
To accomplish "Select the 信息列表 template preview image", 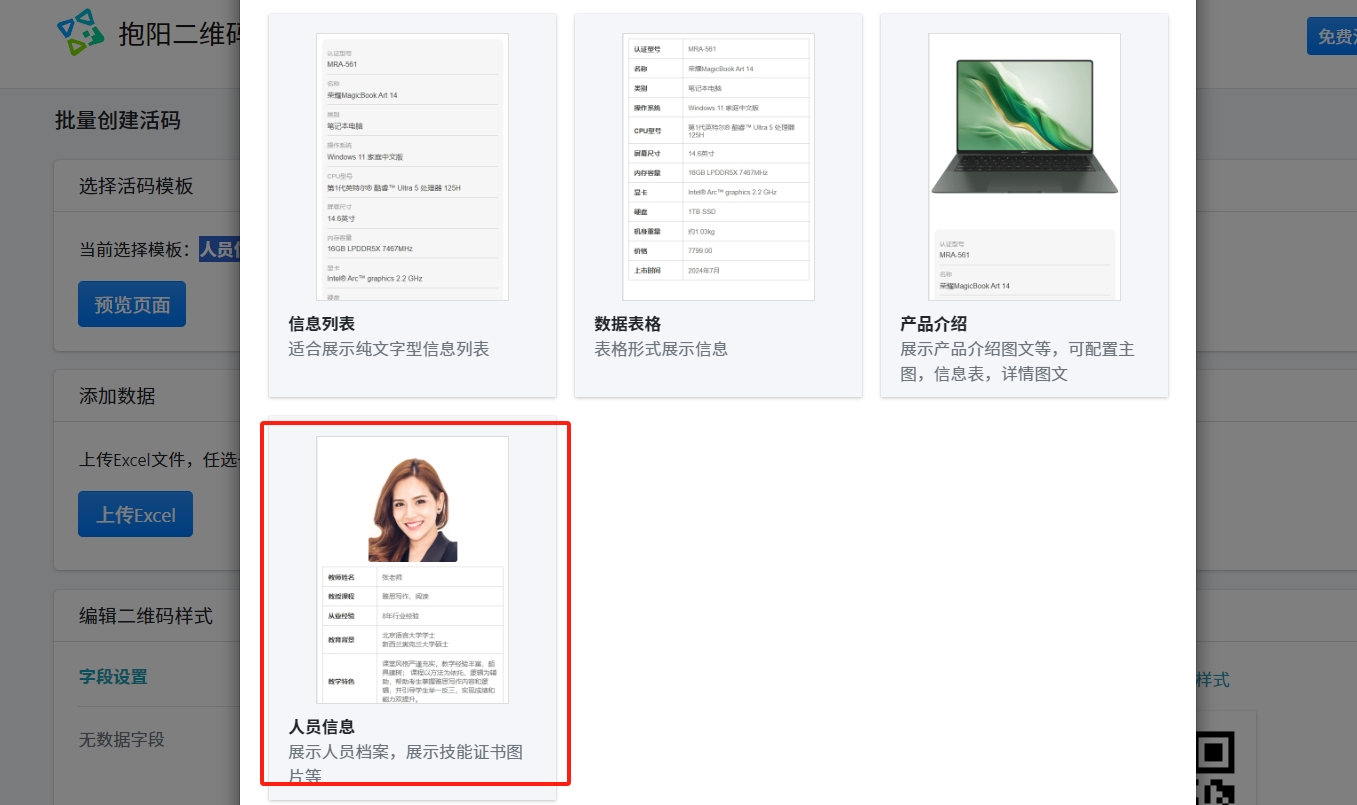I will (x=412, y=166).
